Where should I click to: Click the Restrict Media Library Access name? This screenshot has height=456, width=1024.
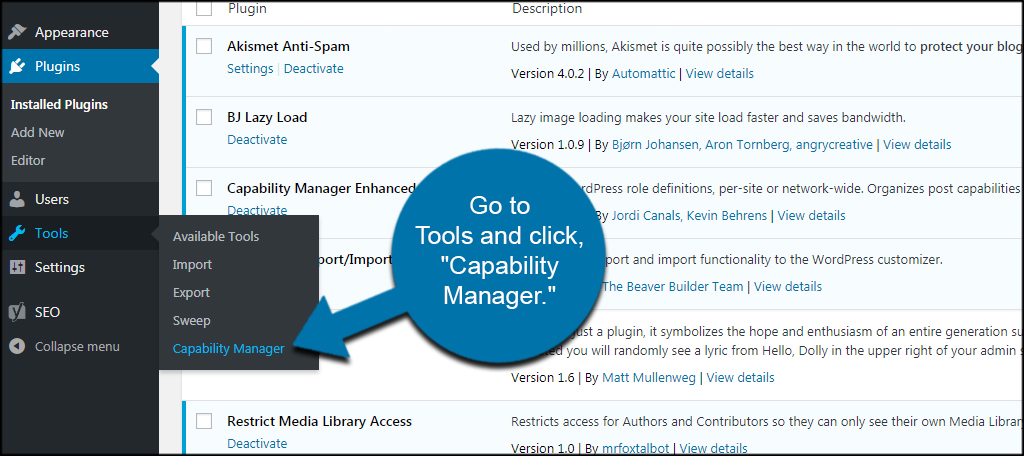pyautogui.click(x=319, y=421)
